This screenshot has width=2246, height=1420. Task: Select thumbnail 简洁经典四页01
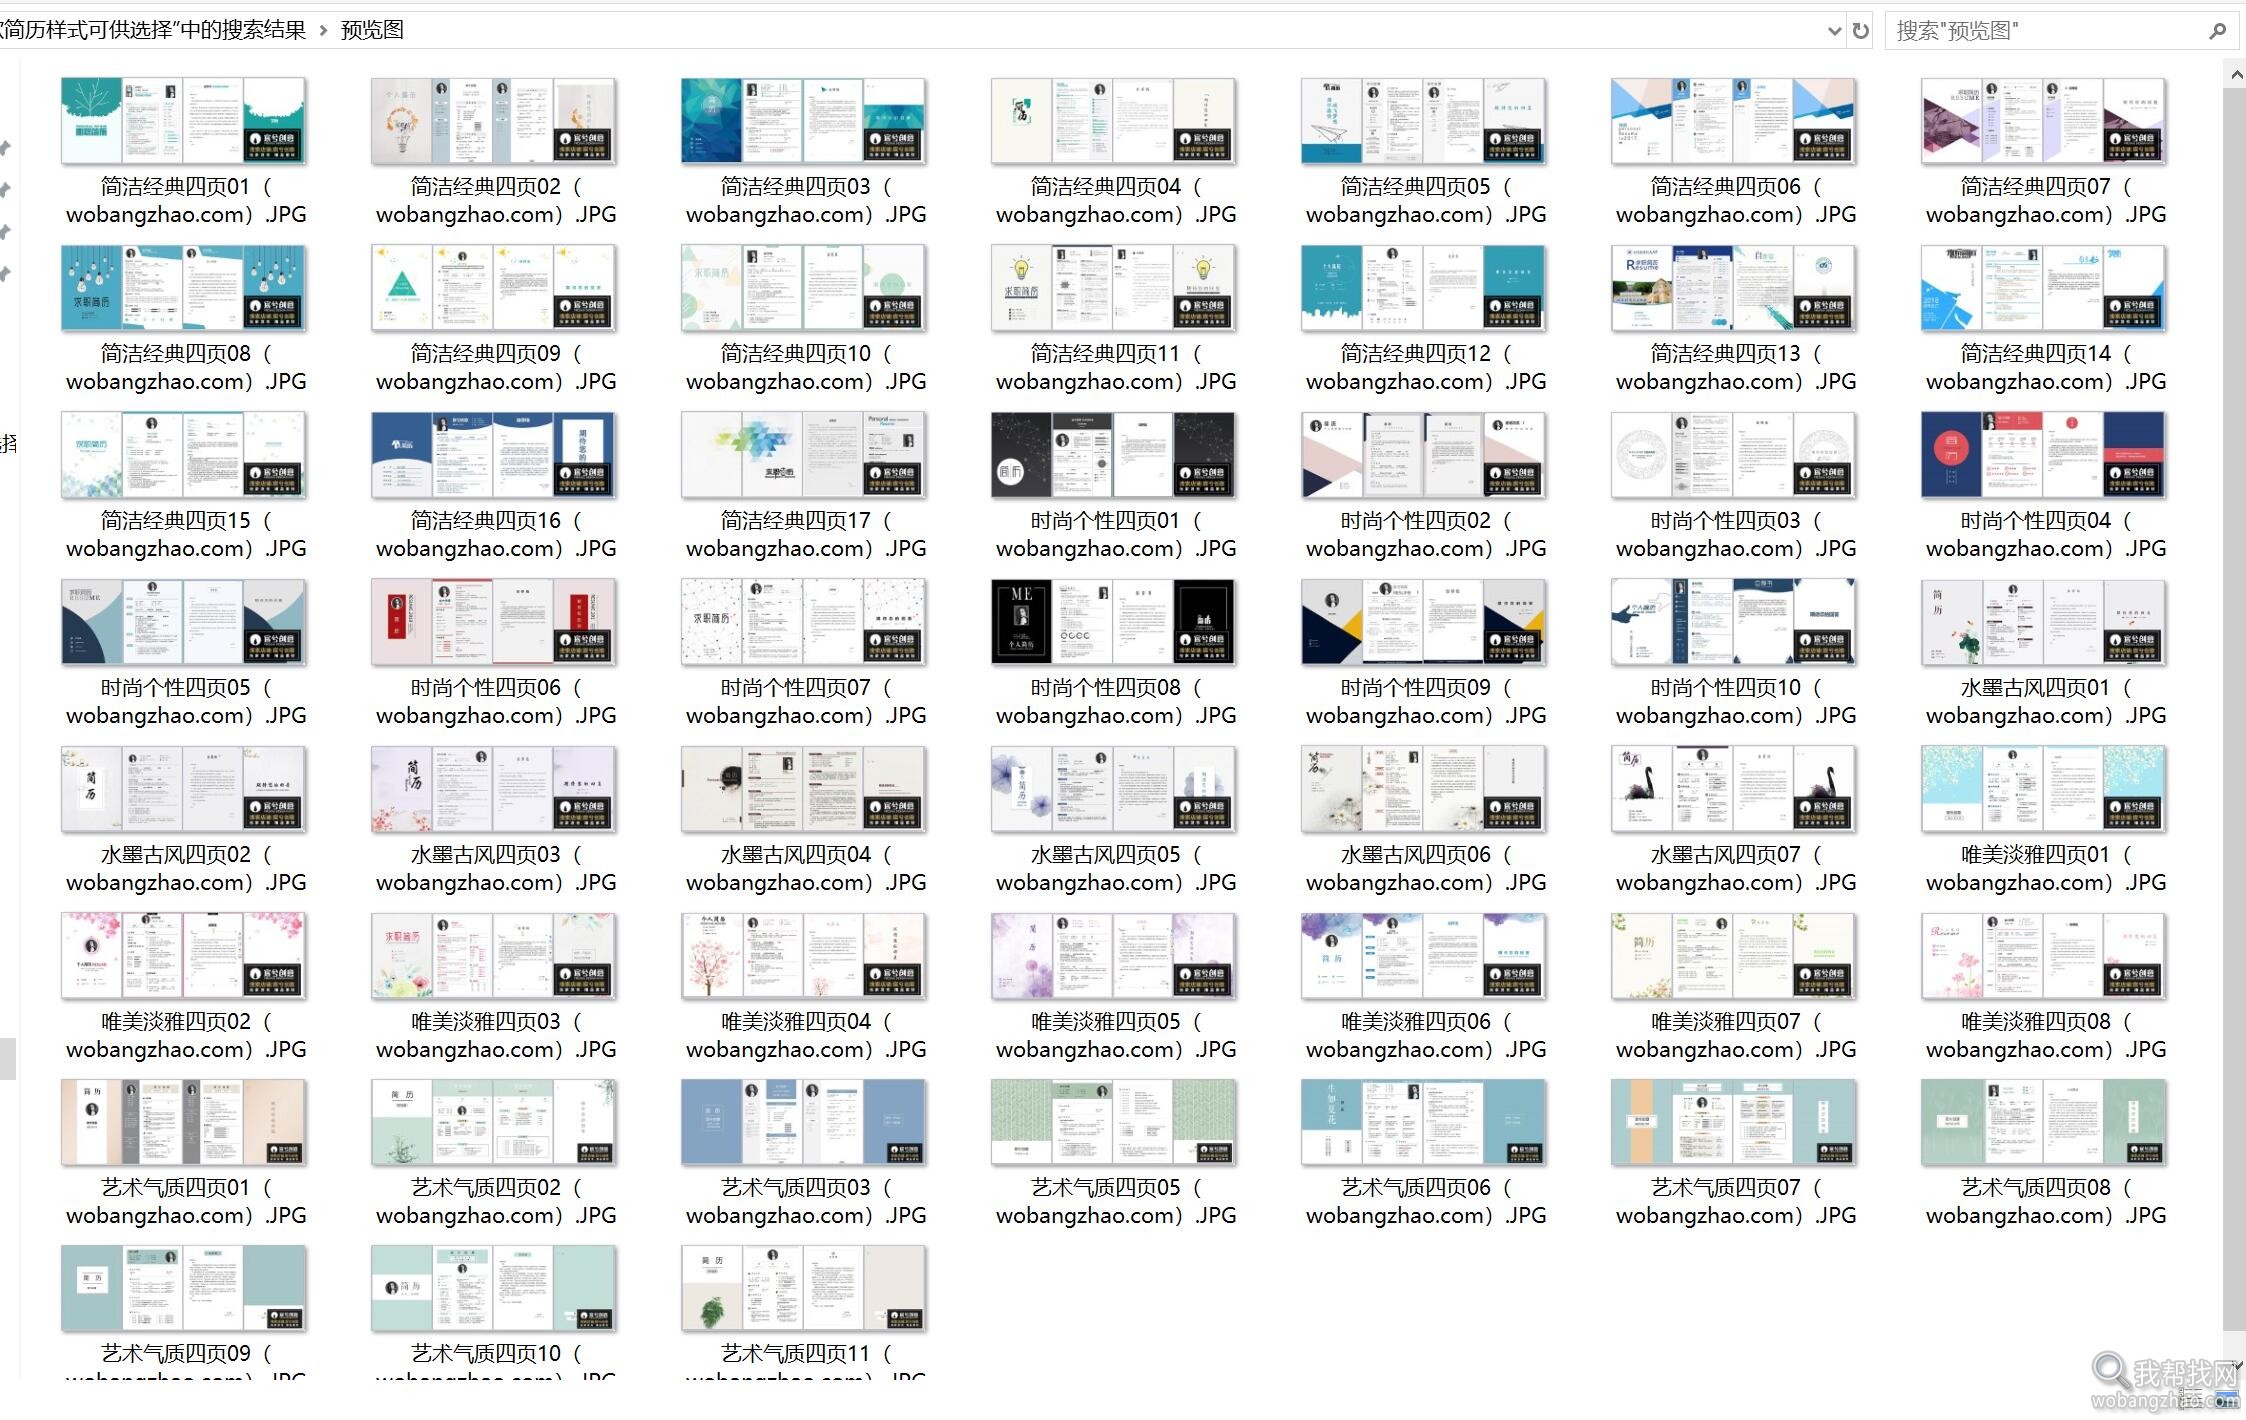click(184, 121)
